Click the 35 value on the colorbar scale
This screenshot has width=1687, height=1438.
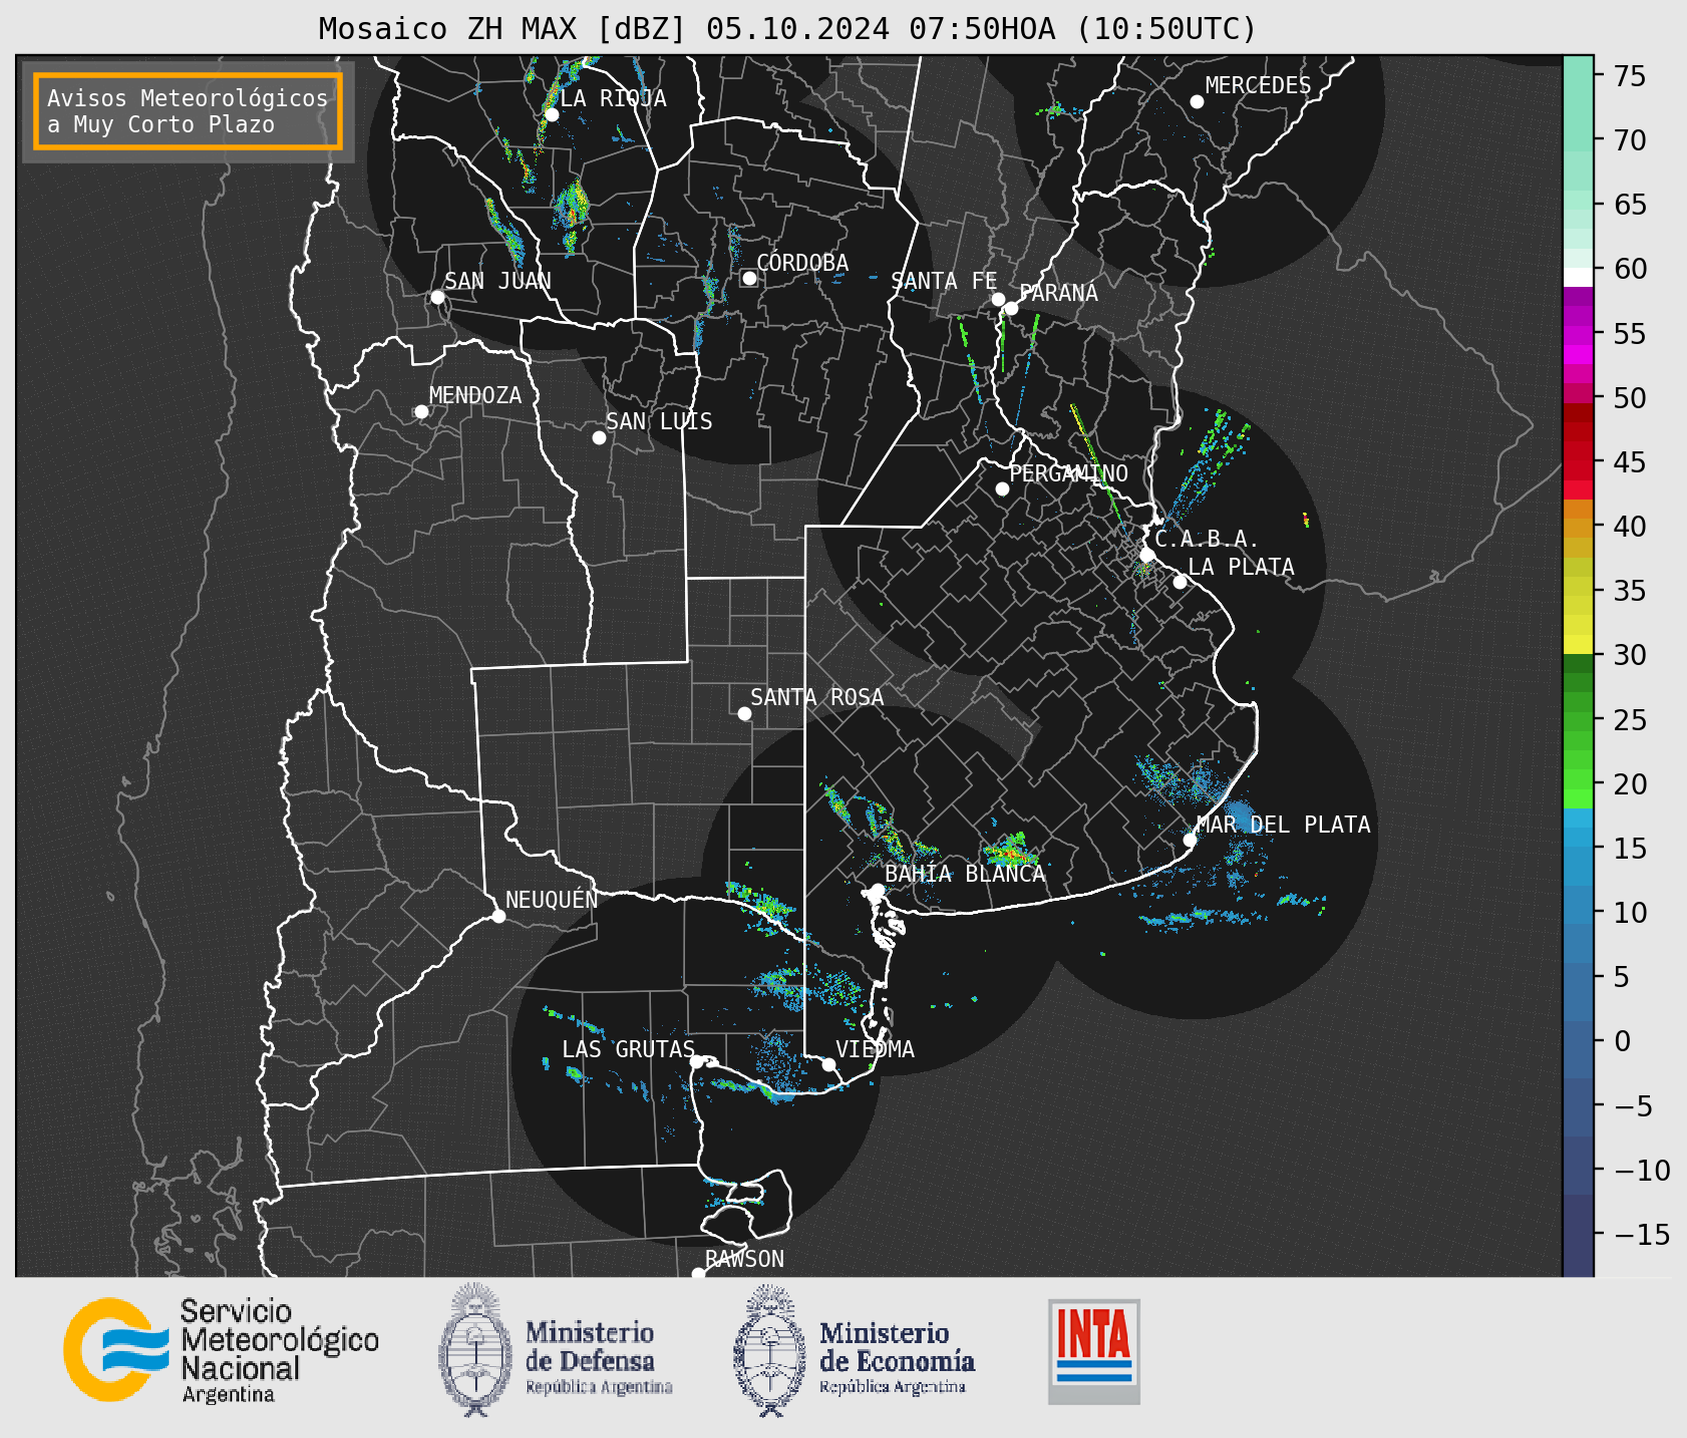pos(1629,591)
